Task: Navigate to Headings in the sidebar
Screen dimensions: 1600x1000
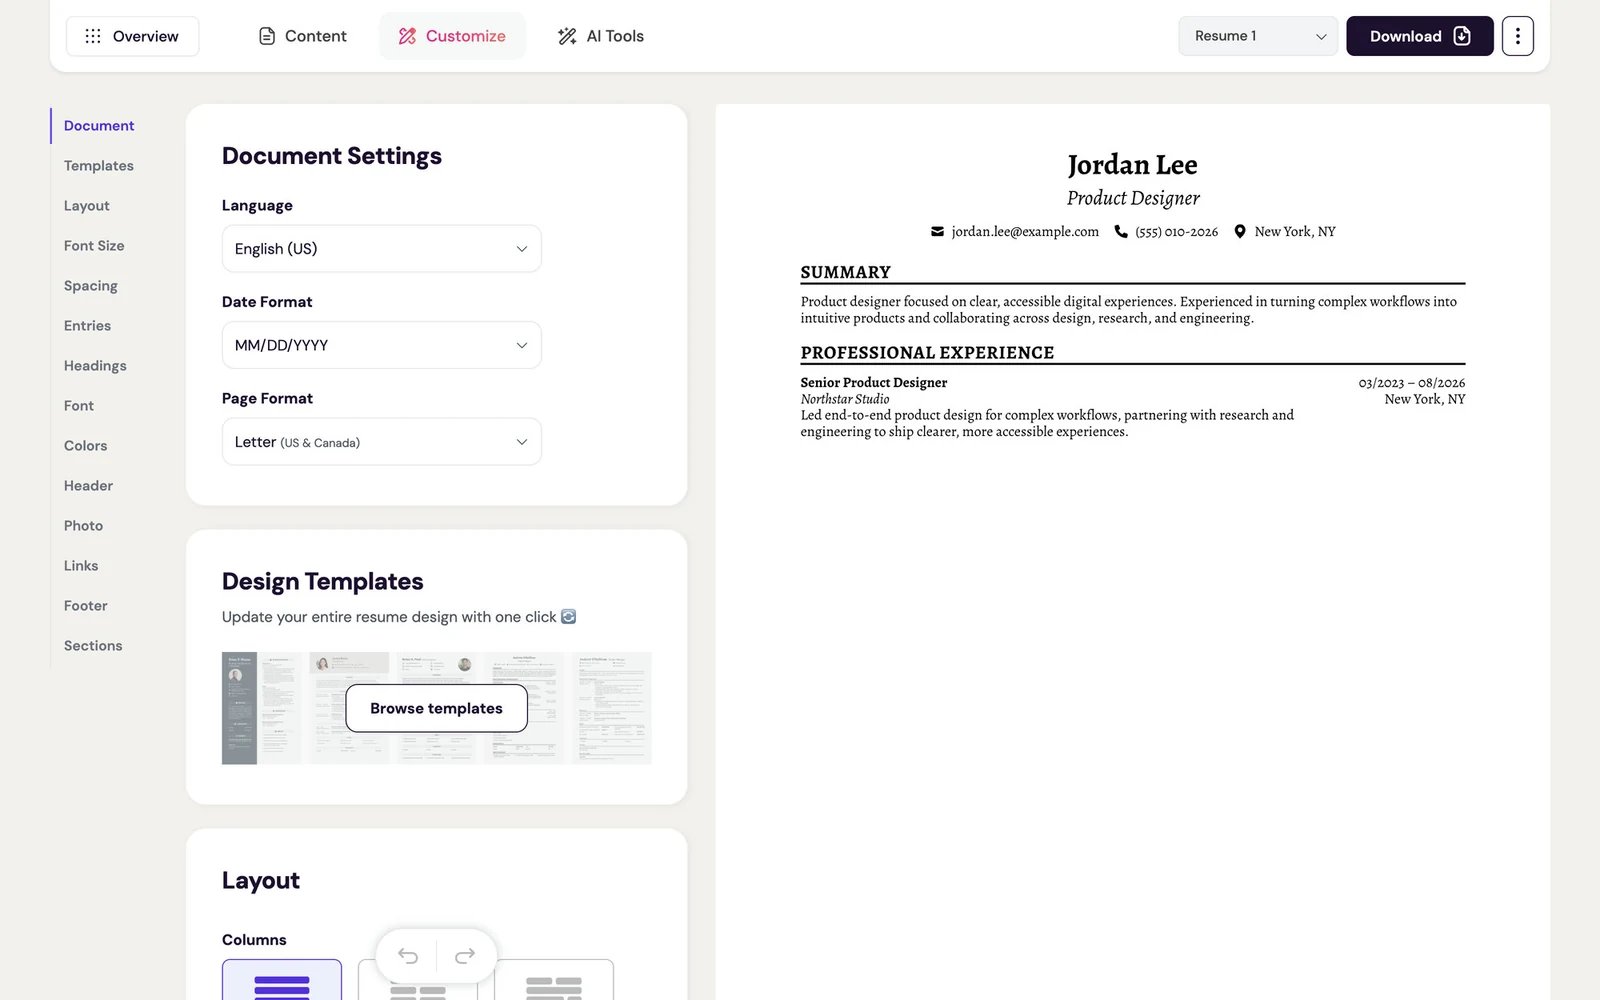Action: 95,366
